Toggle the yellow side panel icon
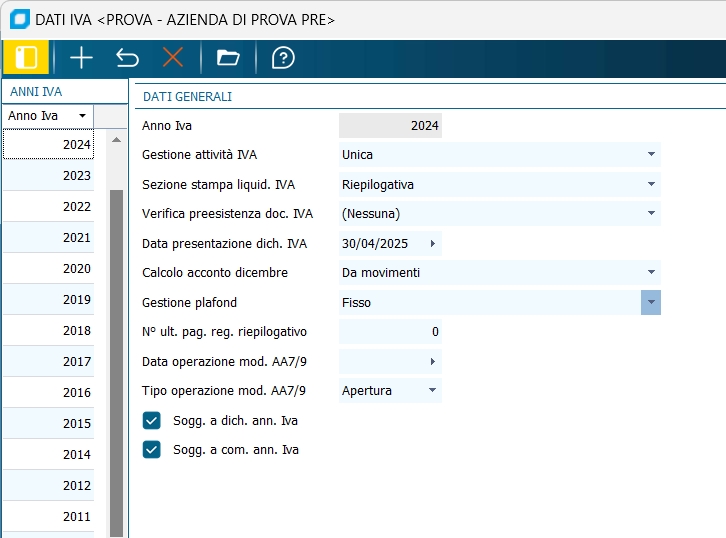This screenshot has height=538, width=726. click(x=26, y=57)
